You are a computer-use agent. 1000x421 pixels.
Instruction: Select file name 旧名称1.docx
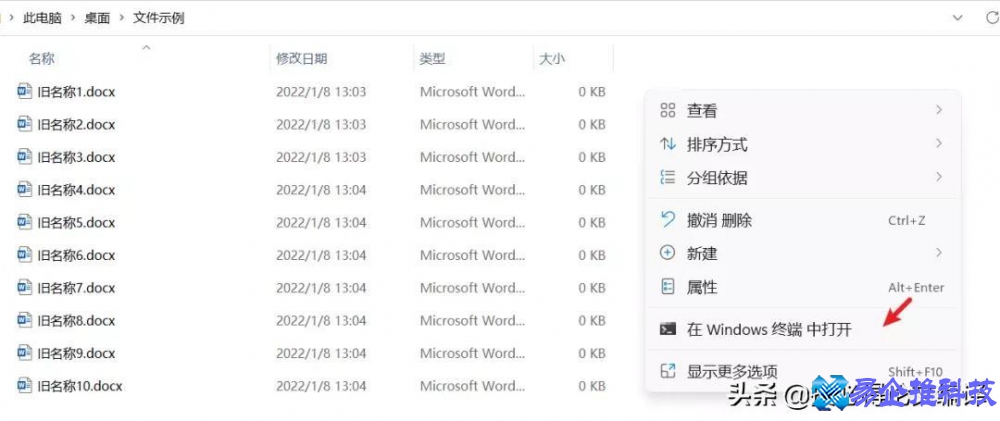(x=76, y=91)
